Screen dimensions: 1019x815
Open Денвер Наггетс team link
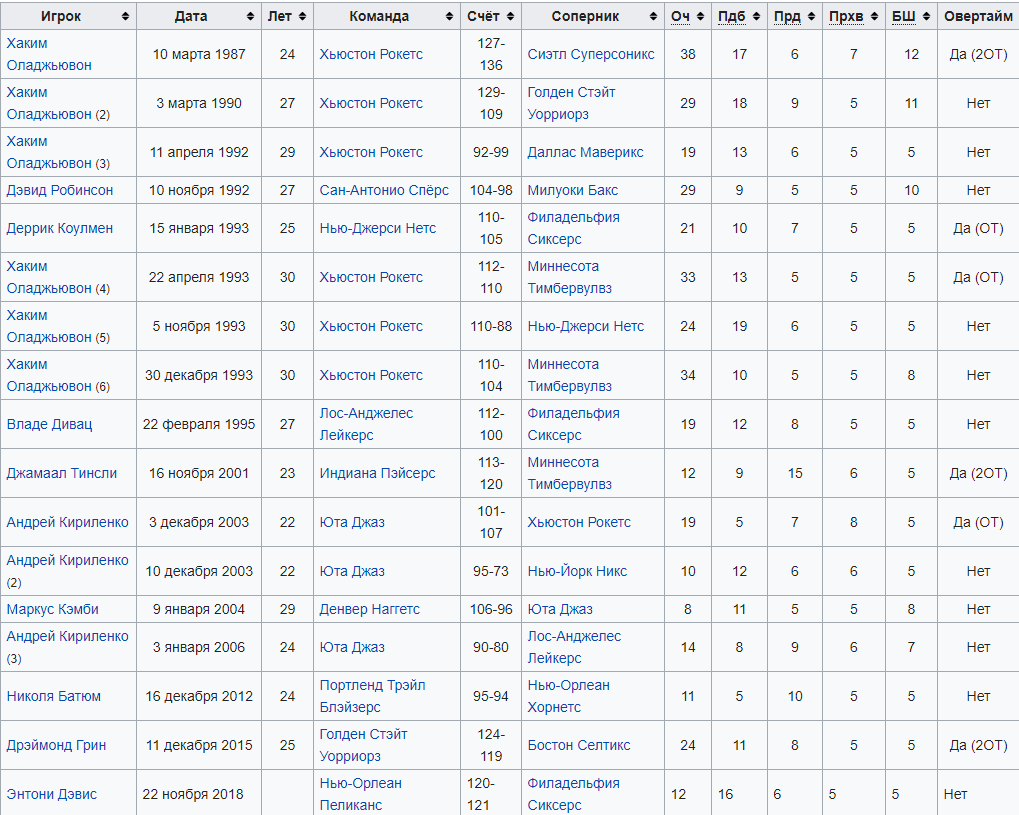coord(370,609)
